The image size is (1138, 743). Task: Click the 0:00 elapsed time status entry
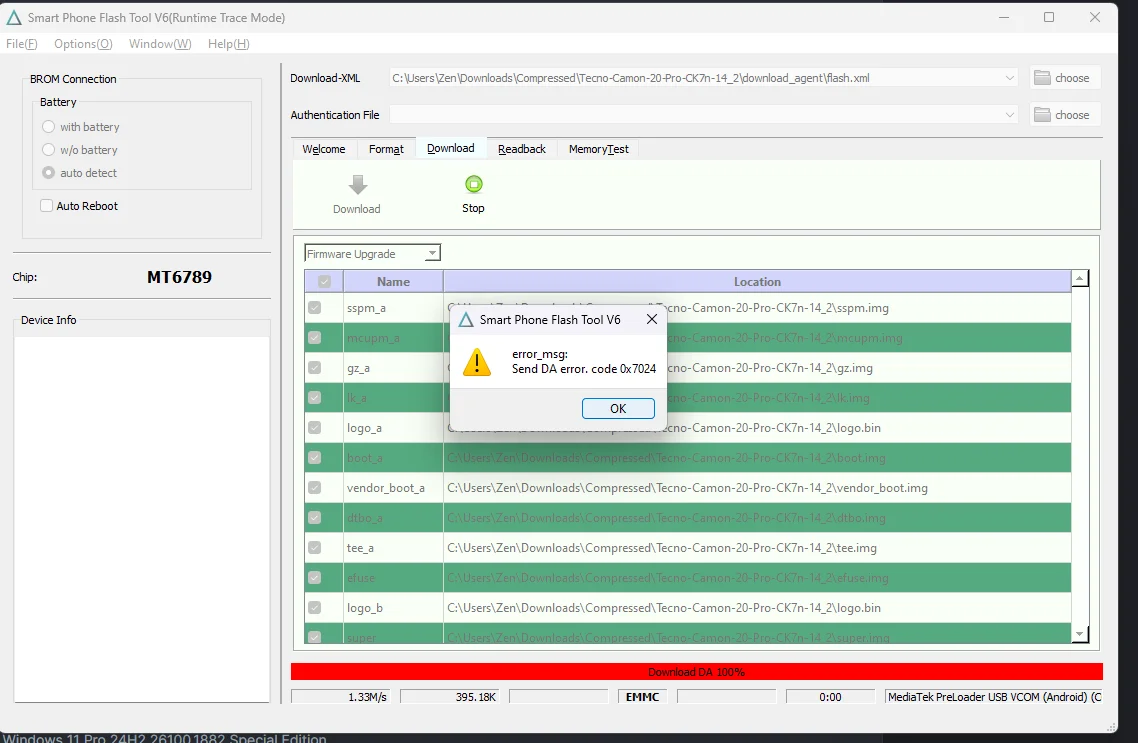click(830, 697)
